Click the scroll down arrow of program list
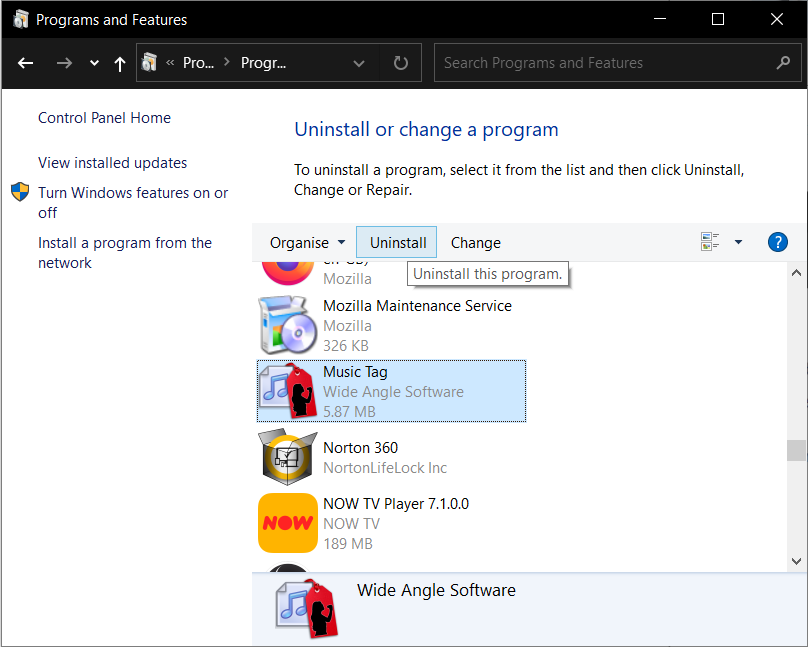 (x=796, y=561)
